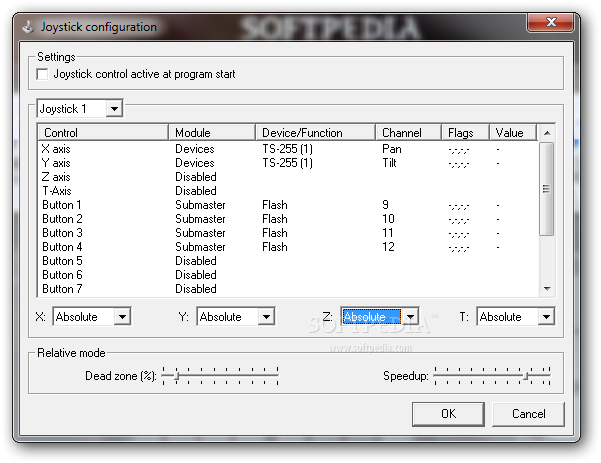Click Submaster in the Button 2 row

point(200,219)
